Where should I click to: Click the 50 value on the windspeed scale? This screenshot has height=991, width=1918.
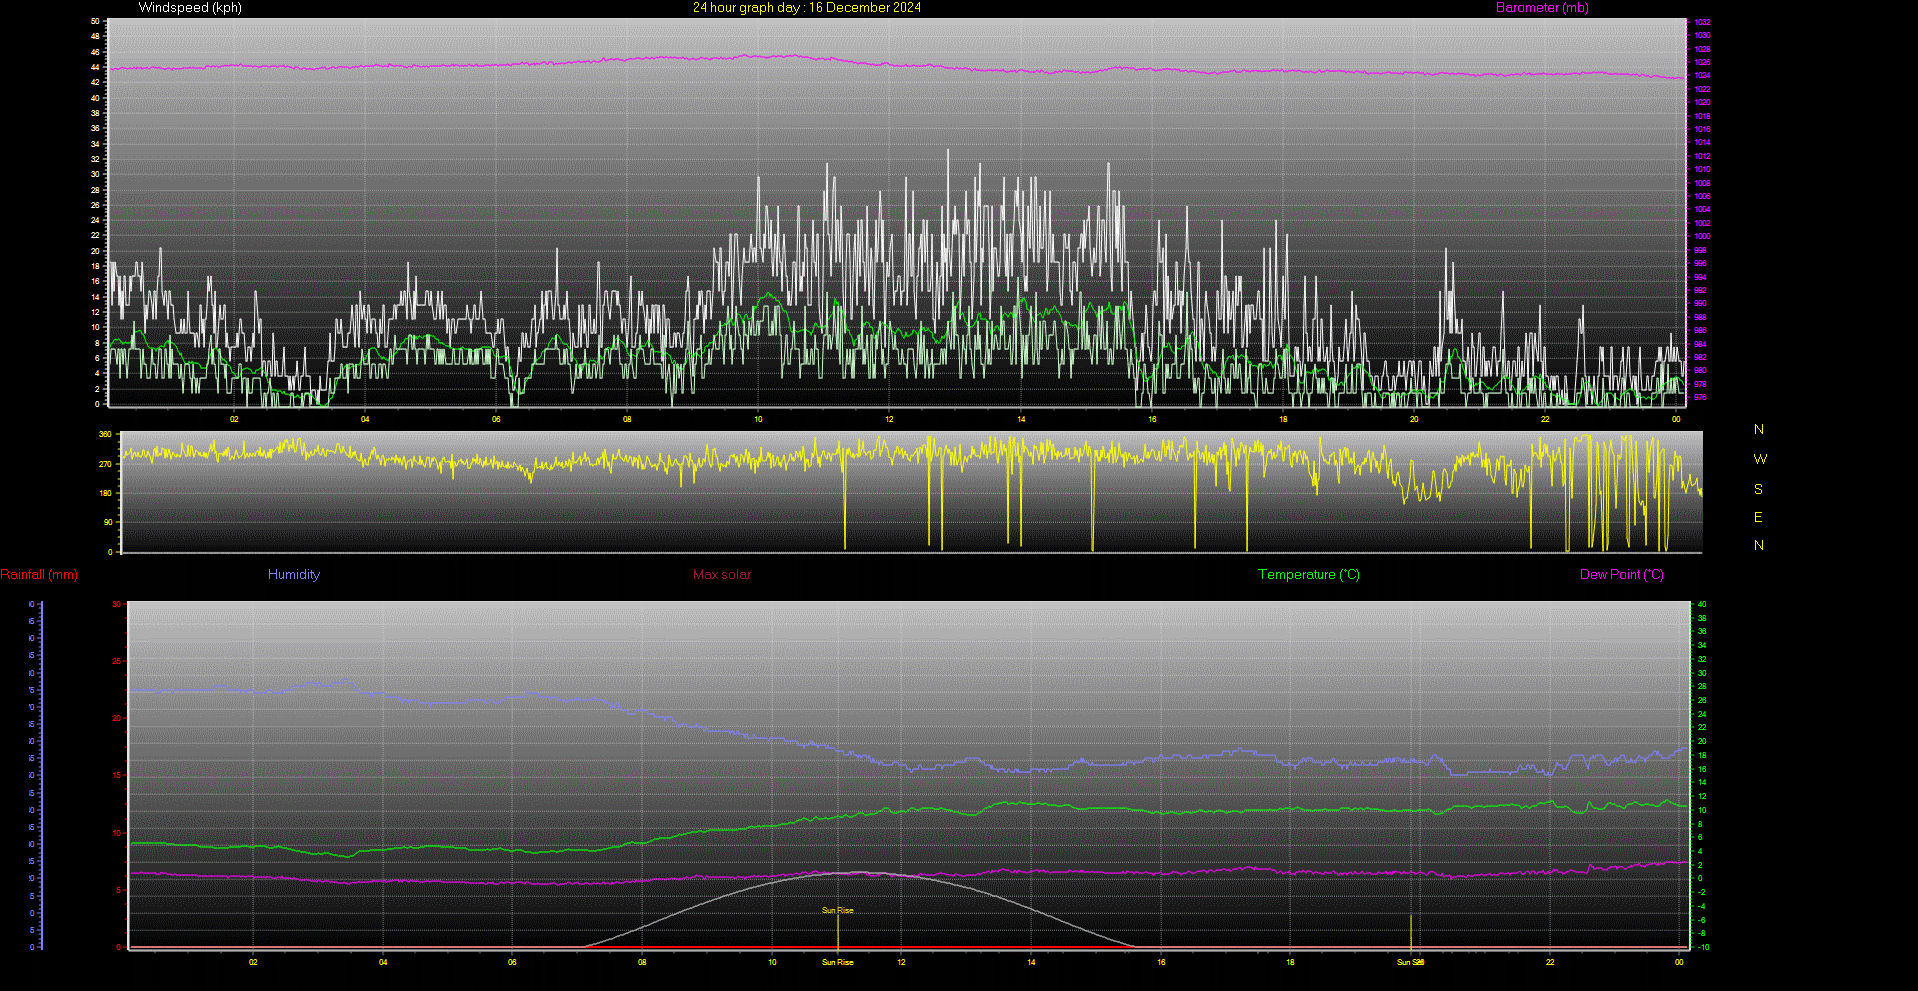coord(95,21)
